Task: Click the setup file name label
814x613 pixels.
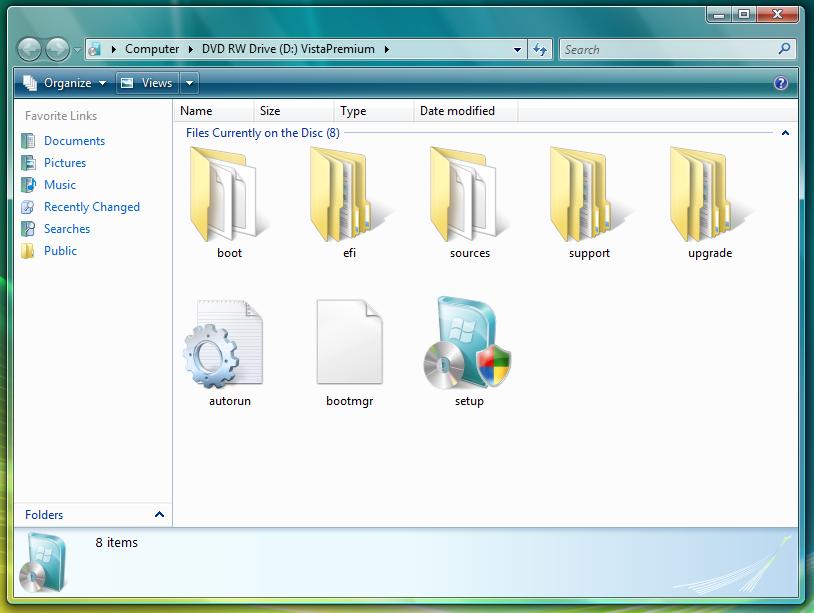Action: 469,401
